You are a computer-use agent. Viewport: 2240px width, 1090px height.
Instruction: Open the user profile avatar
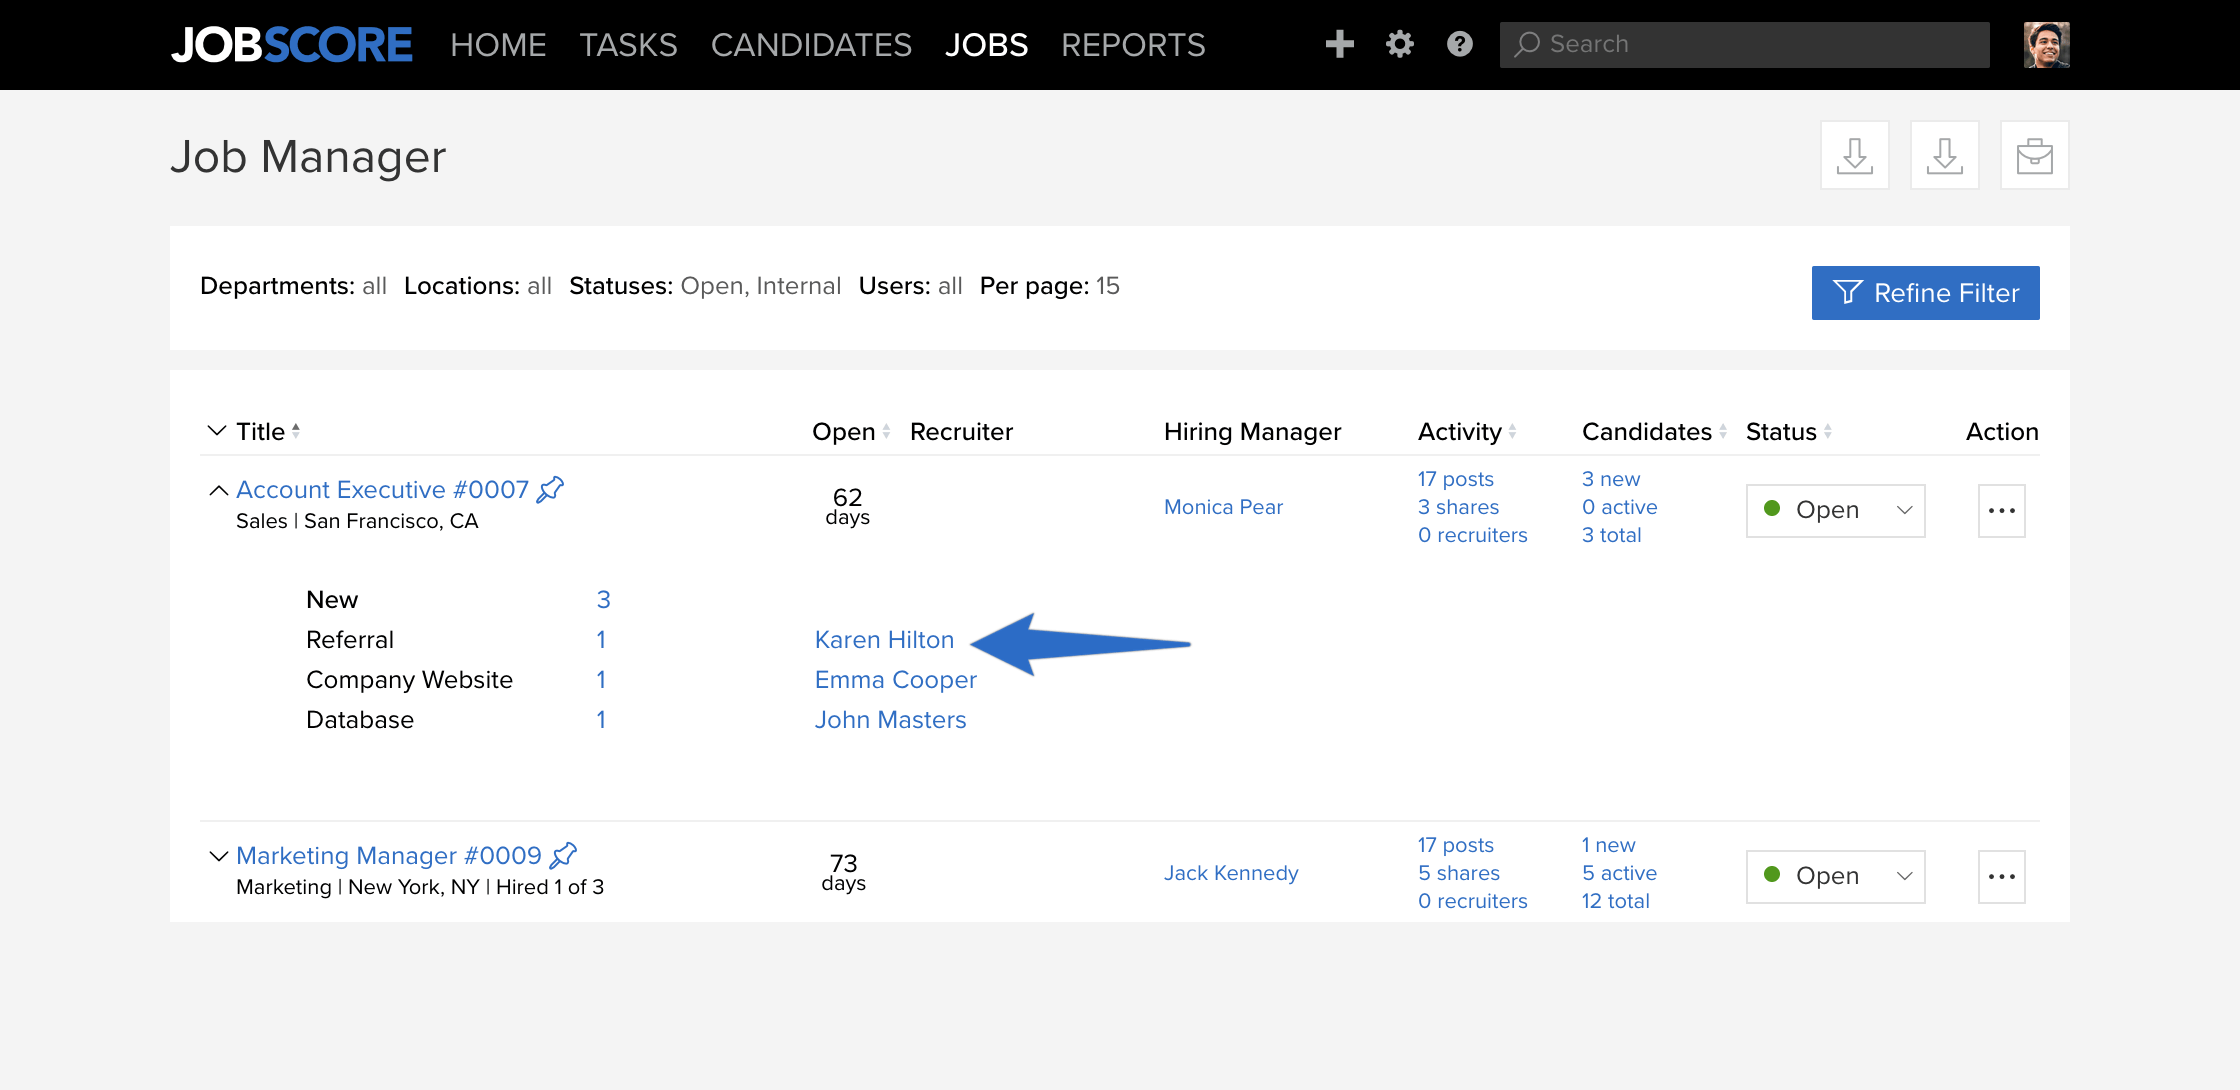coord(2047,45)
